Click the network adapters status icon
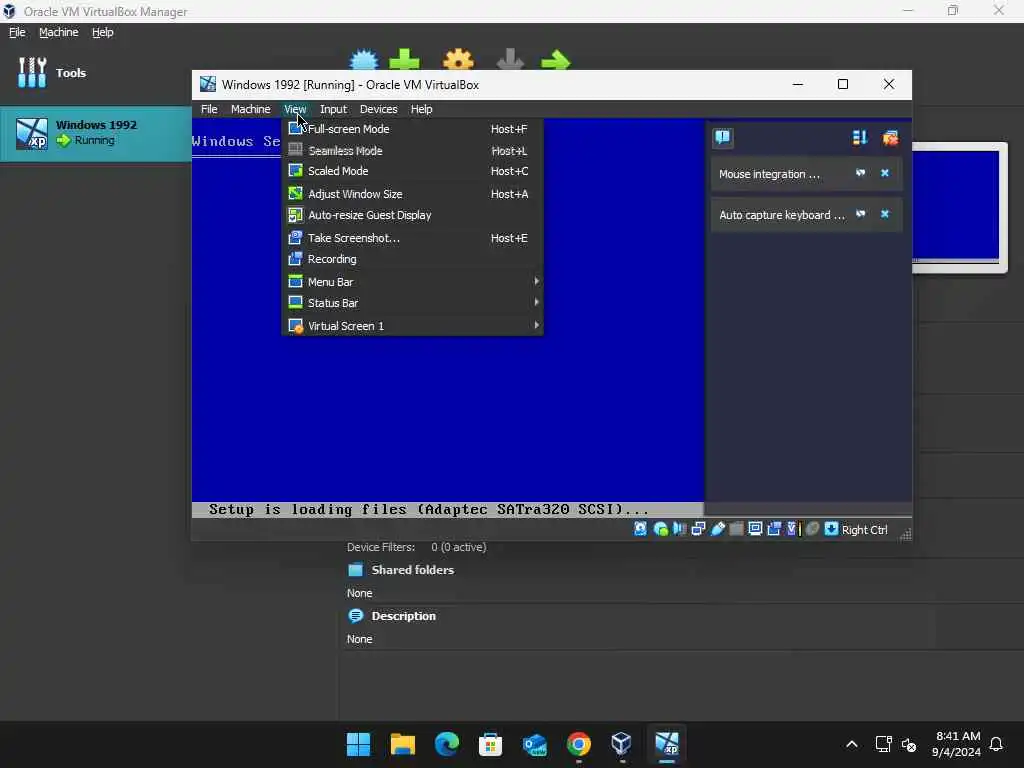 pyautogui.click(x=698, y=529)
